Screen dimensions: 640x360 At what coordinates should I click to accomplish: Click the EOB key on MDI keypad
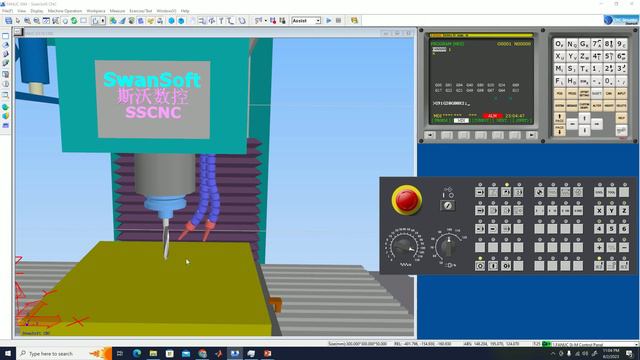coord(584,81)
